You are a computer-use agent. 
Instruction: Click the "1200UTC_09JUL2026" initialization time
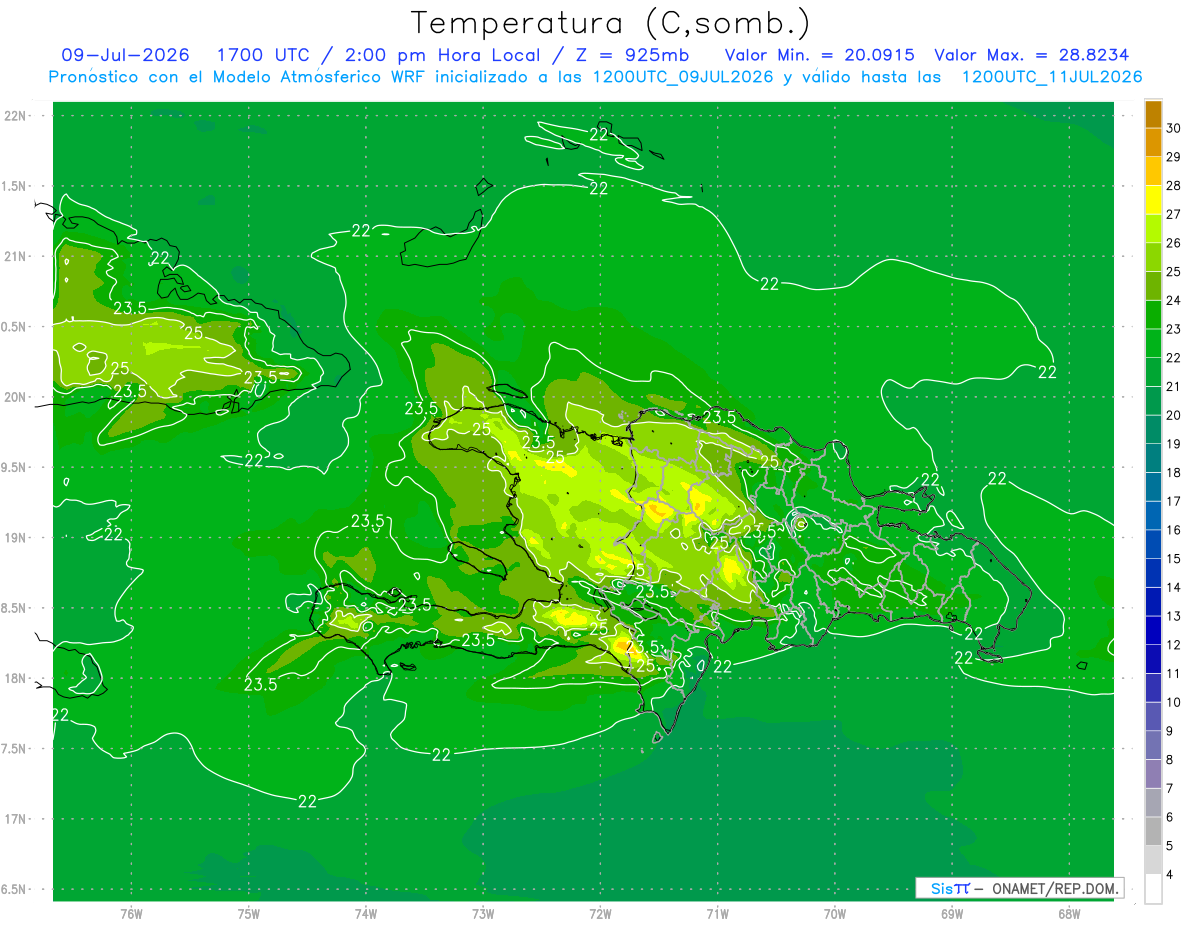tap(683, 77)
